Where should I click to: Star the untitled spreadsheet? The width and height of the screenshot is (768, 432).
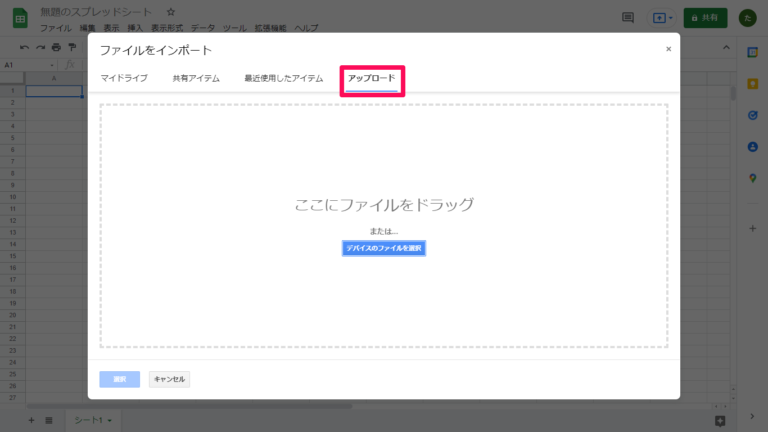pyautogui.click(x=170, y=12)
